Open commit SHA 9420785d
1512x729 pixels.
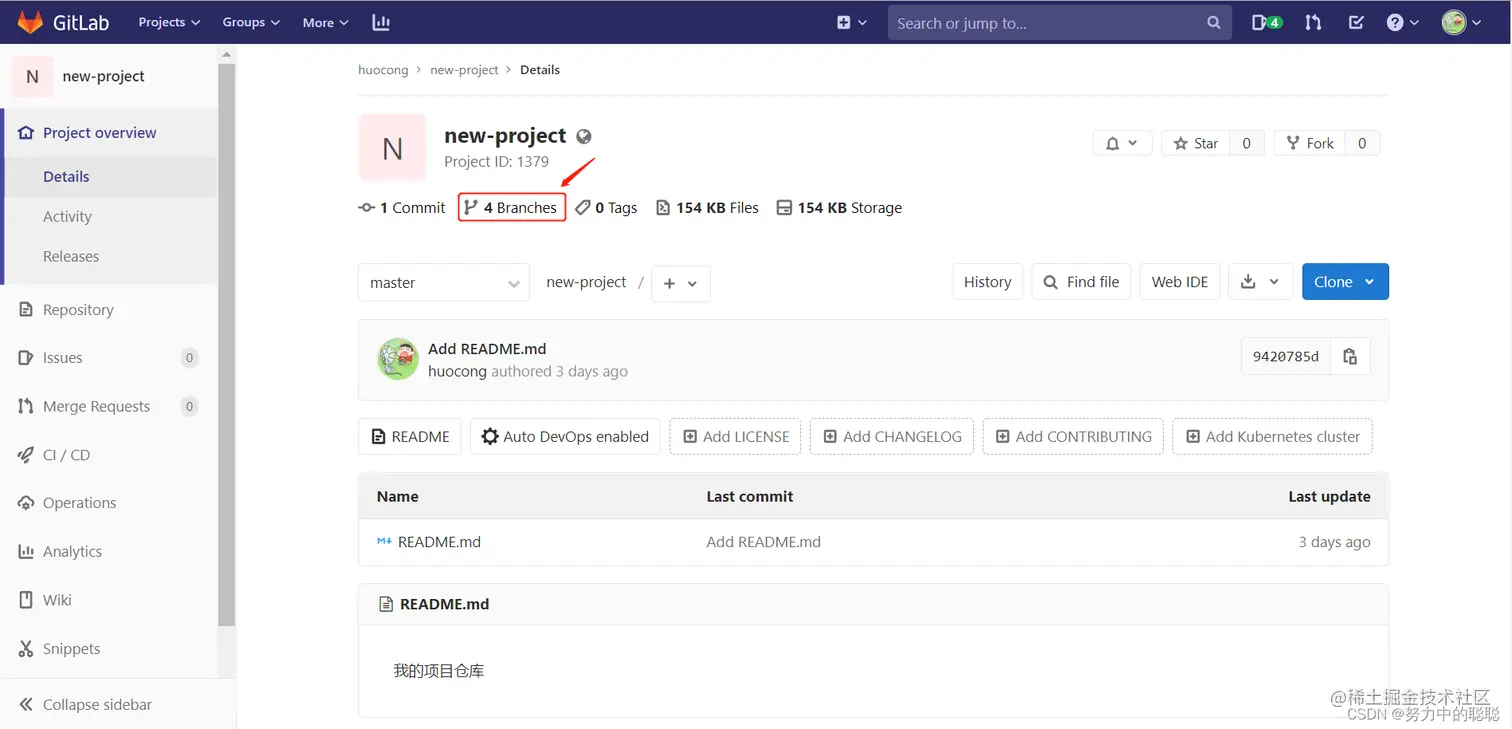[x=1285, y=356]
